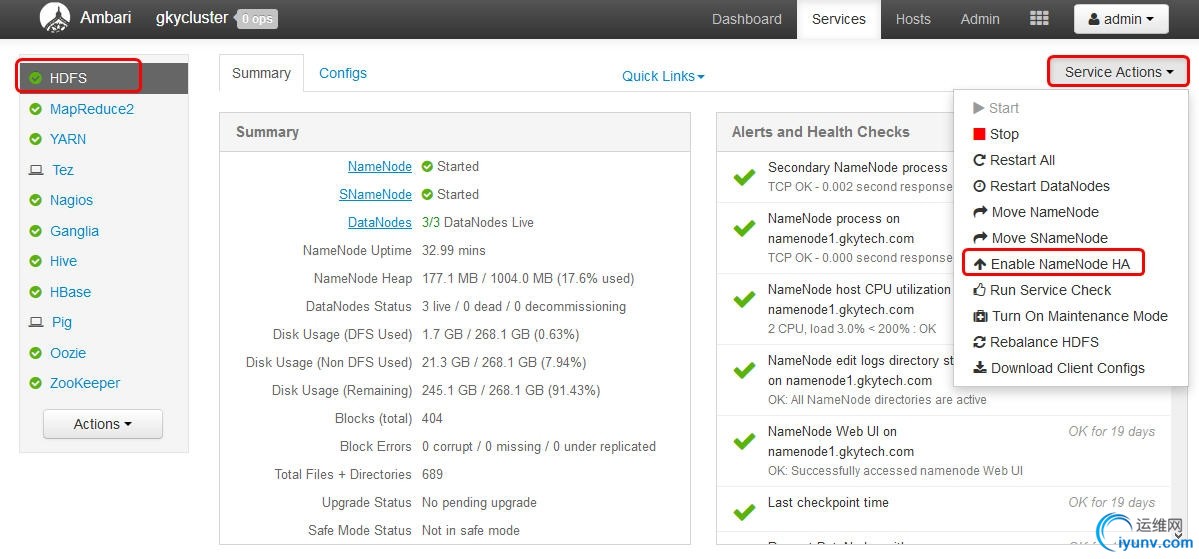Click the Restart All refresh icon
The width and height of the screenshot is (1199, 559).
point(980,160)
